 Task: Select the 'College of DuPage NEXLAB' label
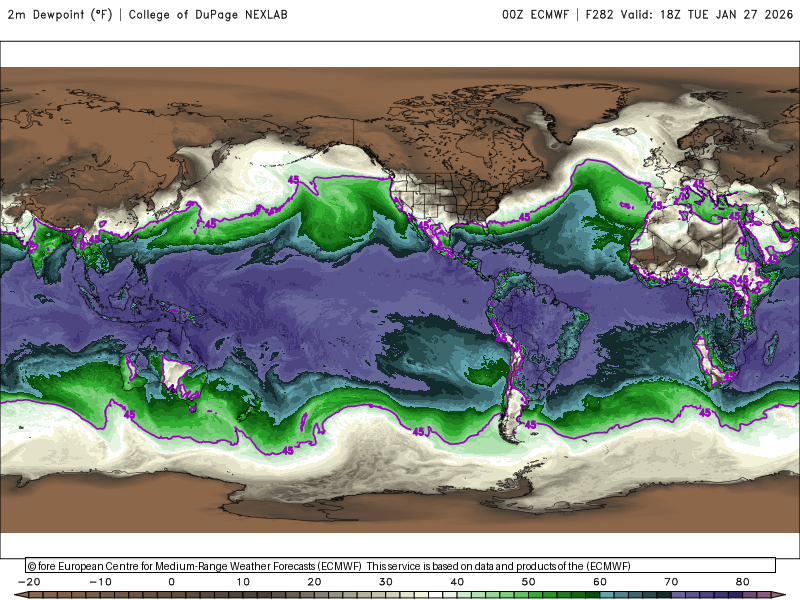point(208,15)
